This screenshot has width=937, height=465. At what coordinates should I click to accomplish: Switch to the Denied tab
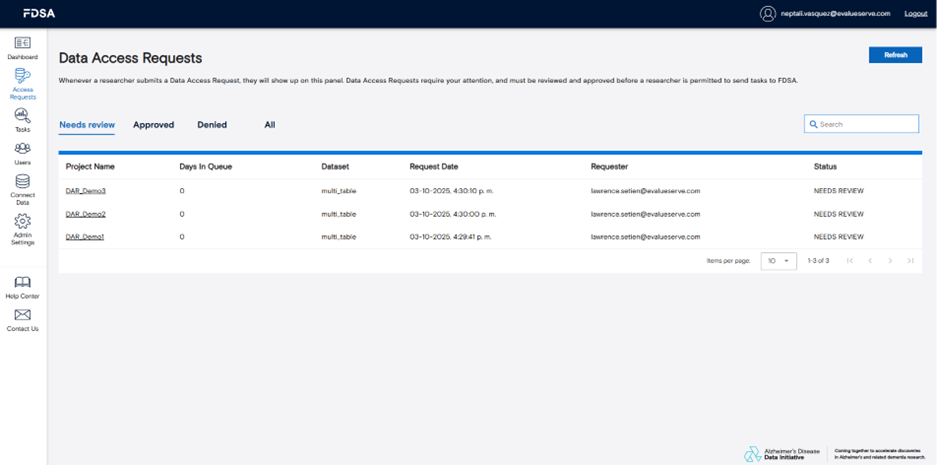pos(212,125)
